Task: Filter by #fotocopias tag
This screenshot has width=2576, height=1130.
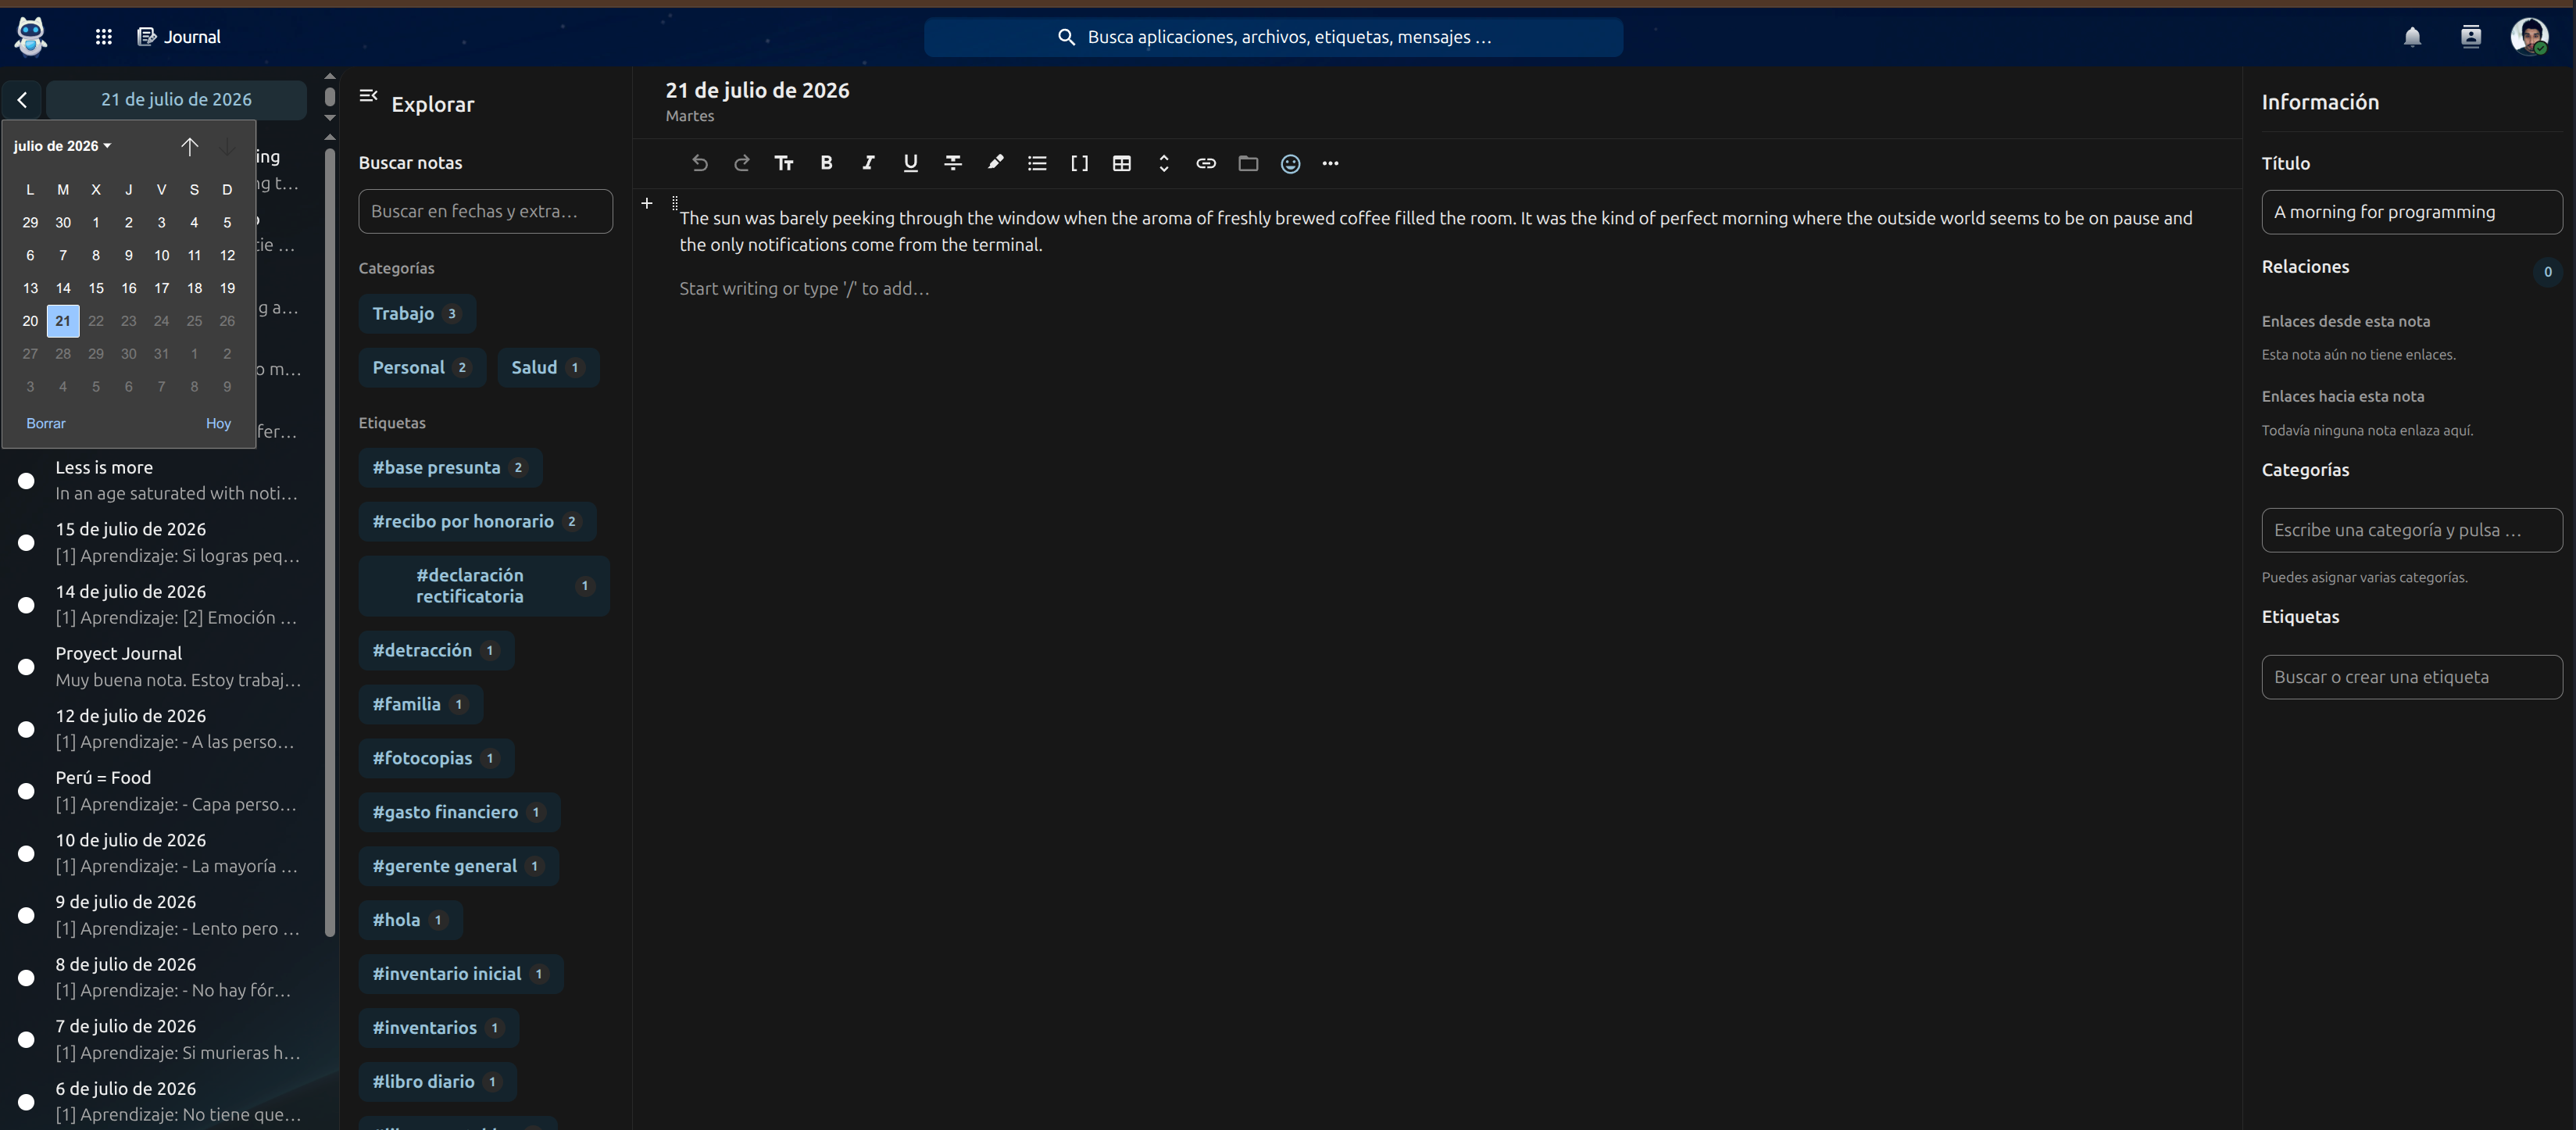Action: click(x=436, y=758)
